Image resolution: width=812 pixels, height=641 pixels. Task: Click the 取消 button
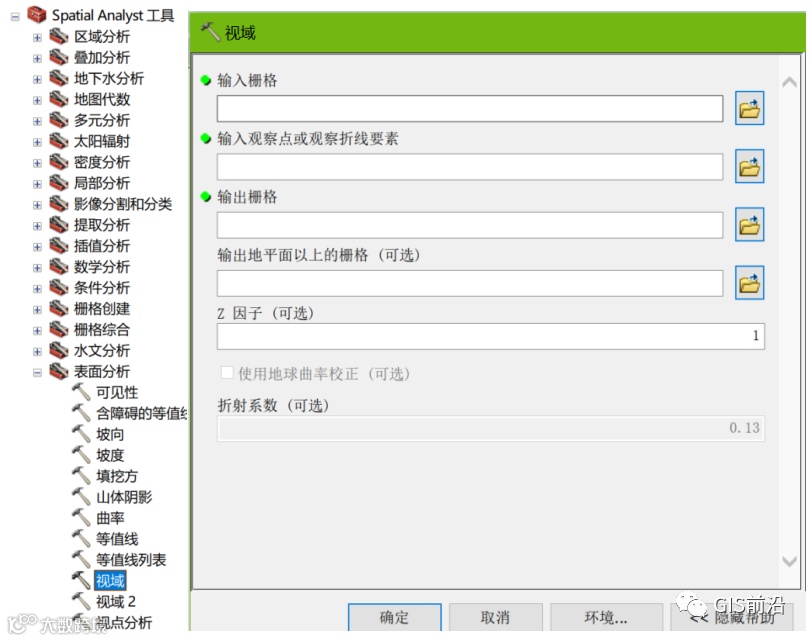(x=496, y=617)
